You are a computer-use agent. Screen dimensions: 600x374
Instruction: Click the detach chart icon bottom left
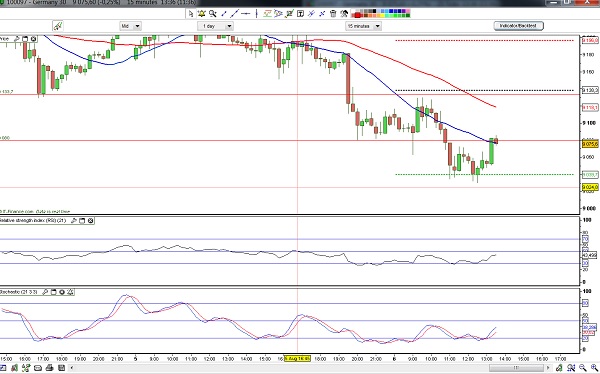[3, 368]
